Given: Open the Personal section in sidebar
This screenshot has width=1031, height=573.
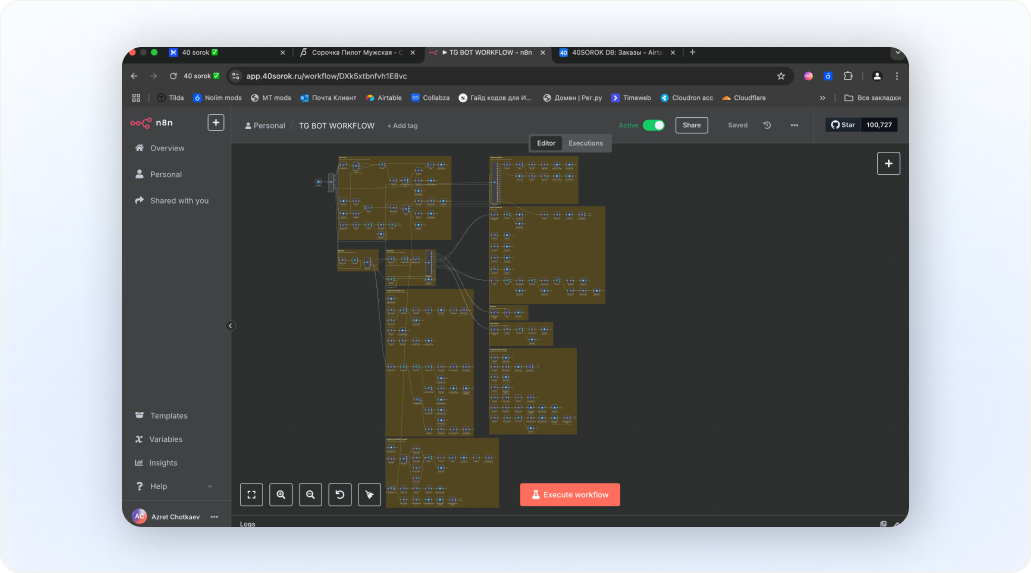Looking at the screenshot, I should click(x=158, y=174).
